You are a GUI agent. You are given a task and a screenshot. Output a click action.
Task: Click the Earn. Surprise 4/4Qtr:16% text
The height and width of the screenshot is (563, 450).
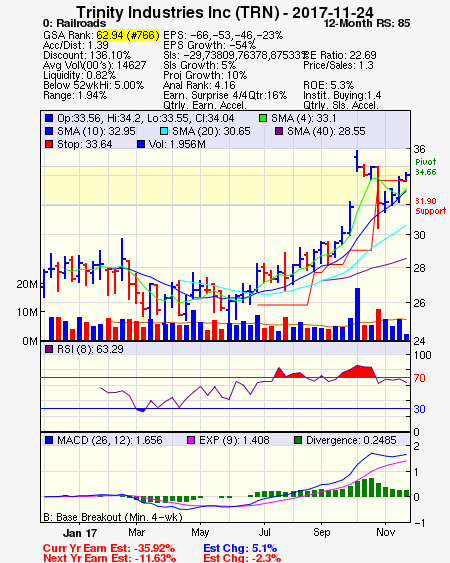point(225,96)
